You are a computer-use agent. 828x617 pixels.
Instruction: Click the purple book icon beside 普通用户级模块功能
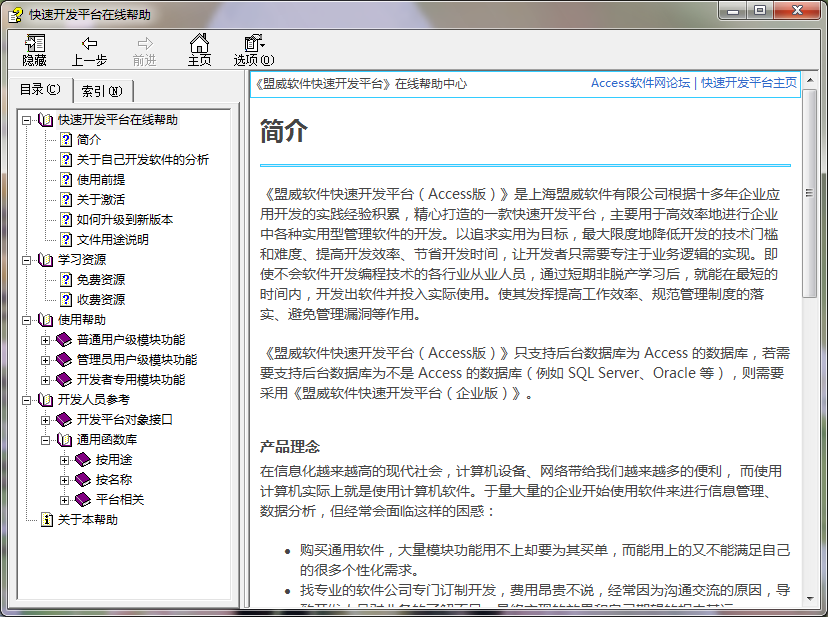pyautogui.click(x=64, y=340)
